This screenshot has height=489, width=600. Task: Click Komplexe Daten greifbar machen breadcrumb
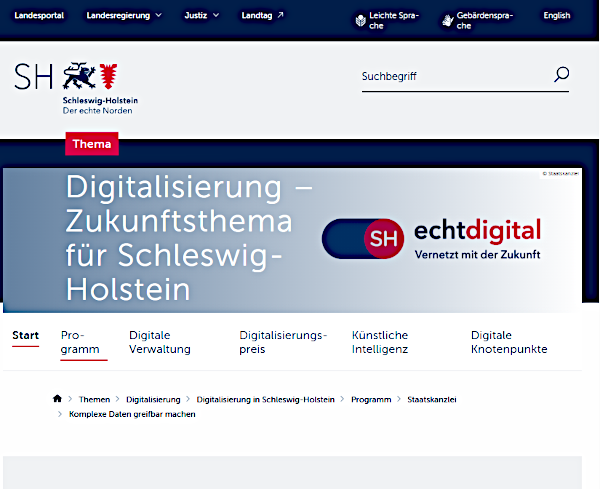[132, 414]
